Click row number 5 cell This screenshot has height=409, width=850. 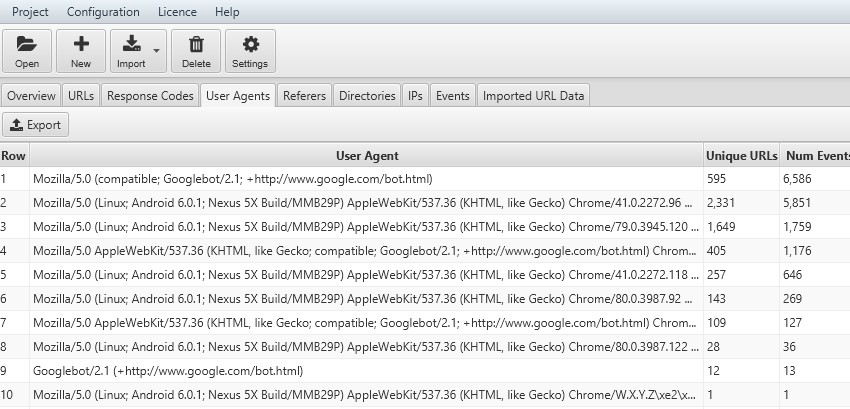(15, 274)
